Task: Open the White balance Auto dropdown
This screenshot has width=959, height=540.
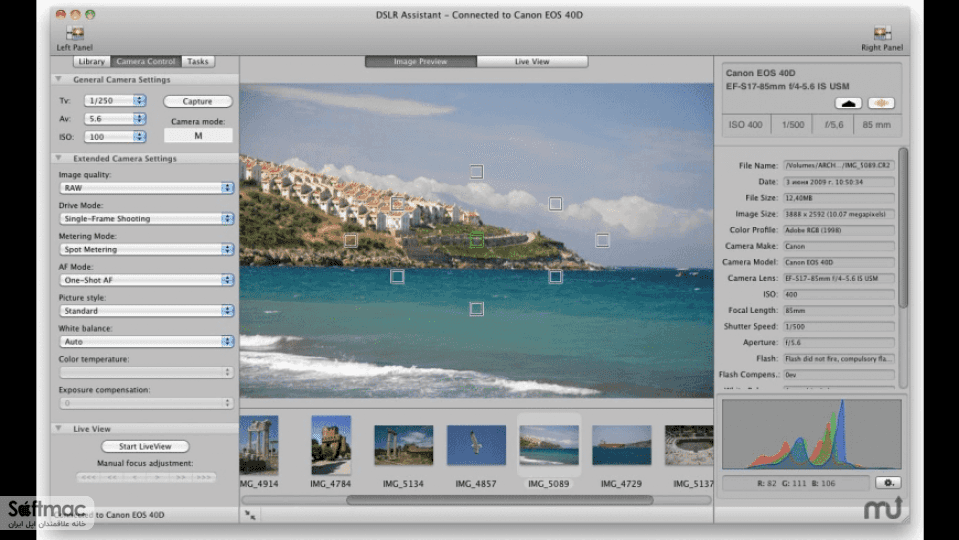Action: [x=146, y=341]
